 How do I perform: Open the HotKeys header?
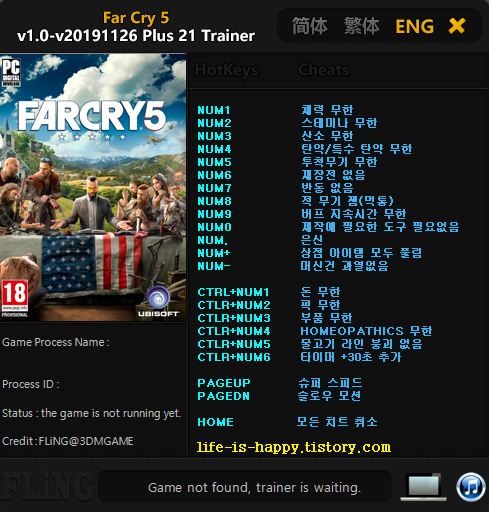click(226, 70)
